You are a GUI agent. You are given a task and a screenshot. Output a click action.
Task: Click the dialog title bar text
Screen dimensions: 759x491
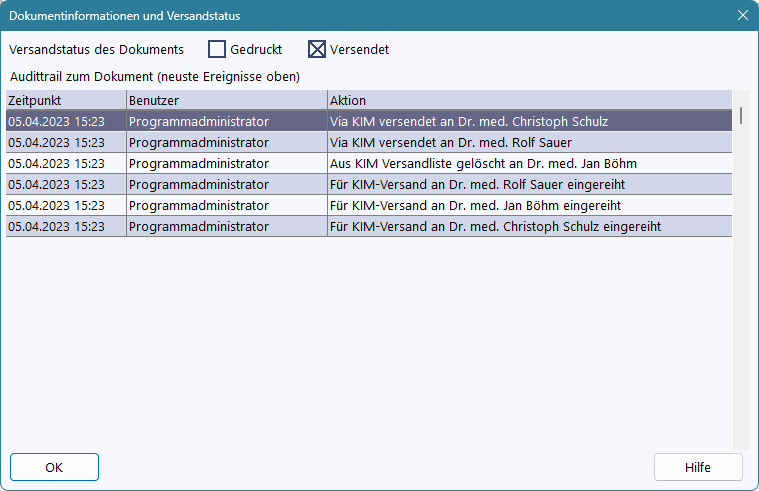click(125, 16)
